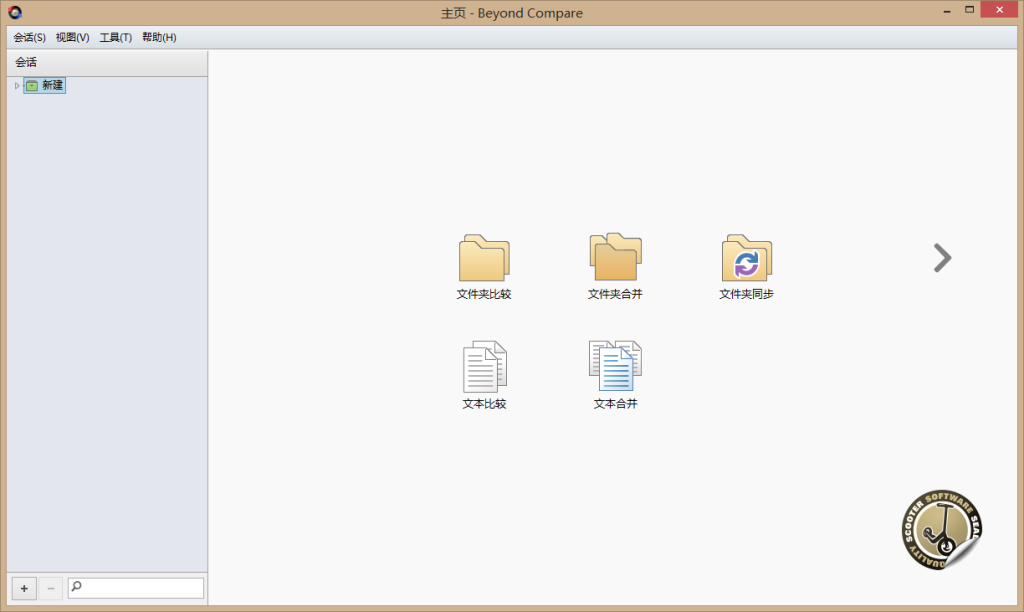Select the 新建 session folder icon
The height and width of the screenshot is (612, 1024).
tap(31, 85)
